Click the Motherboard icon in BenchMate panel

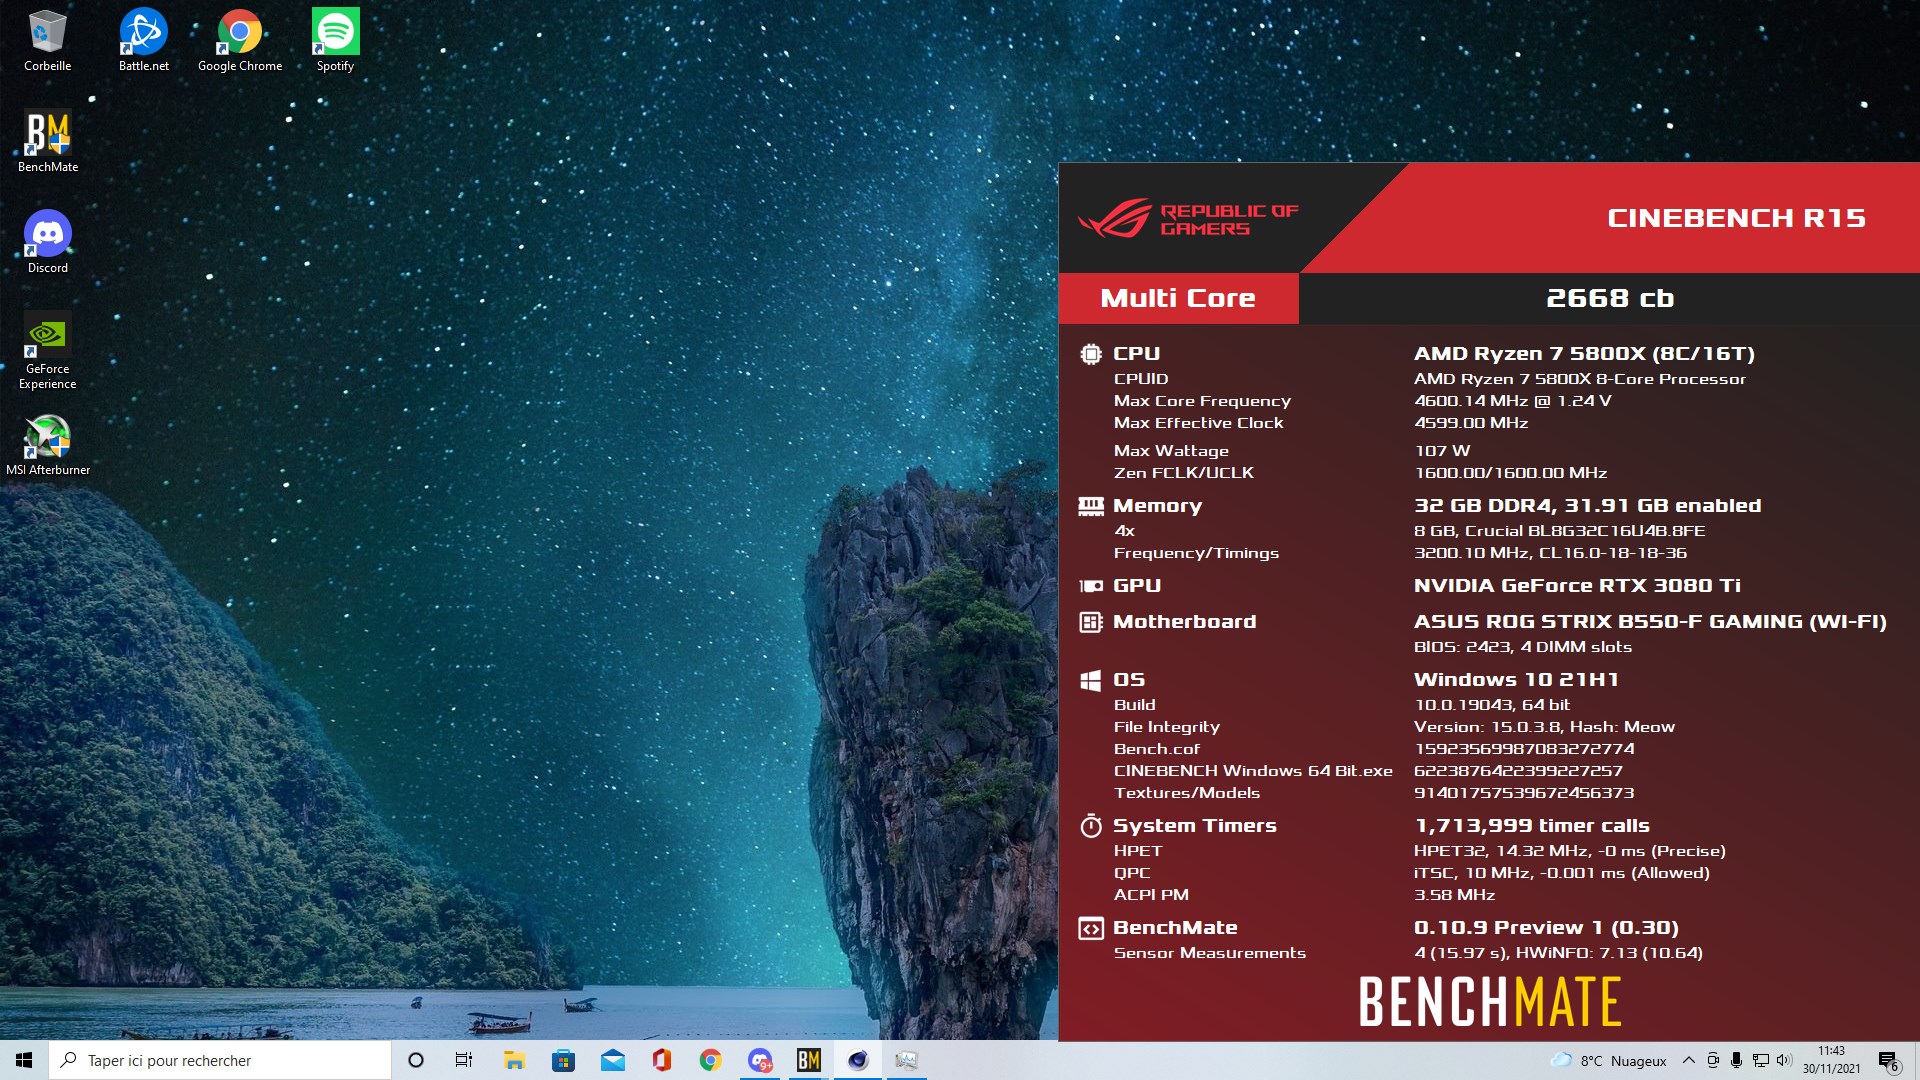pyautogui.click(x=1090, y=622)
